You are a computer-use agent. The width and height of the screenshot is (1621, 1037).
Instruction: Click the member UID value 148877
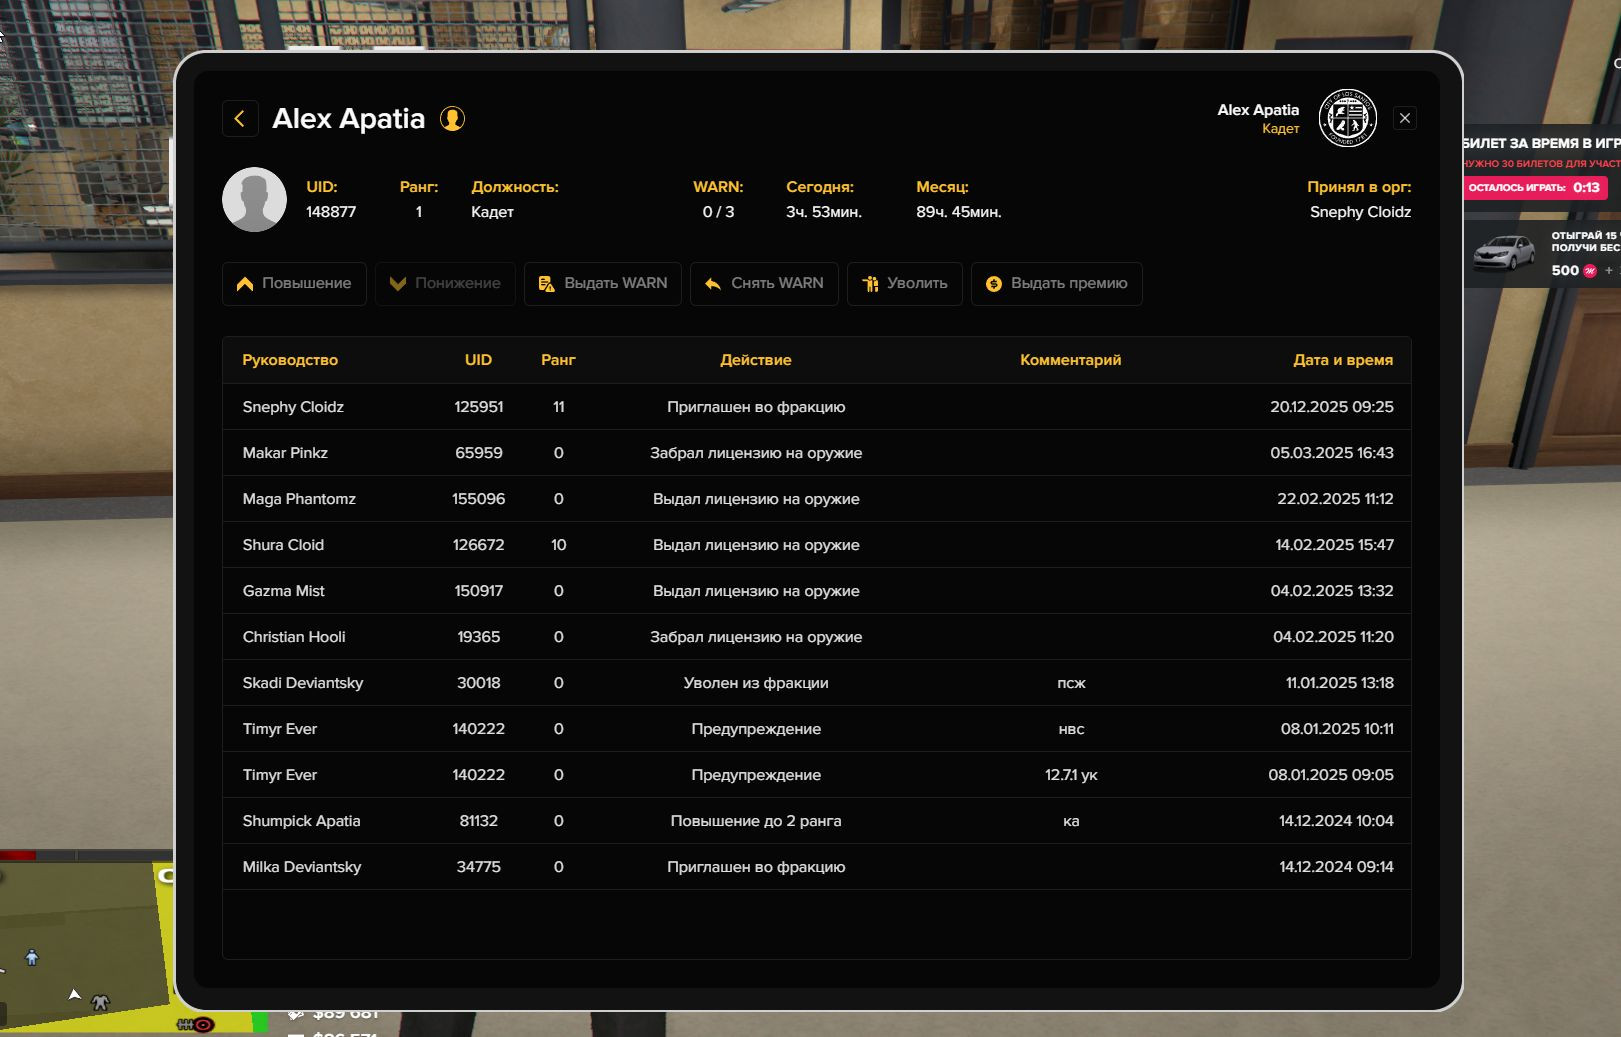331,212
